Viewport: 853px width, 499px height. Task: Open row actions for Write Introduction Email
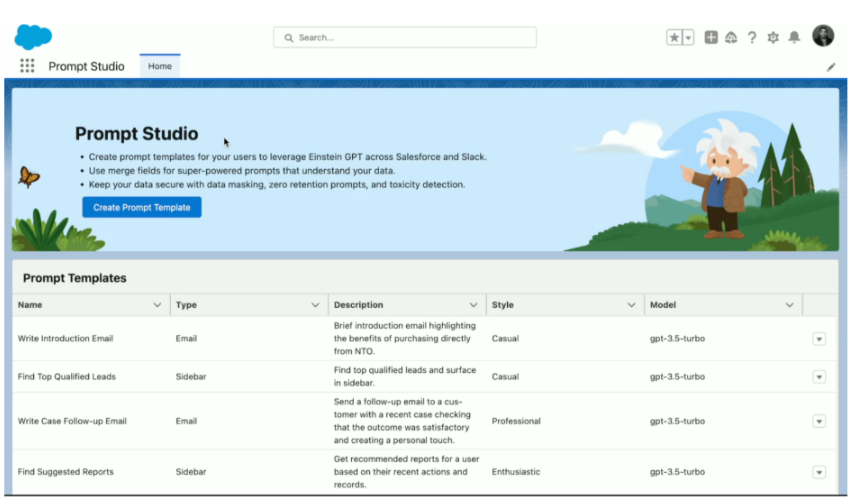819,339
